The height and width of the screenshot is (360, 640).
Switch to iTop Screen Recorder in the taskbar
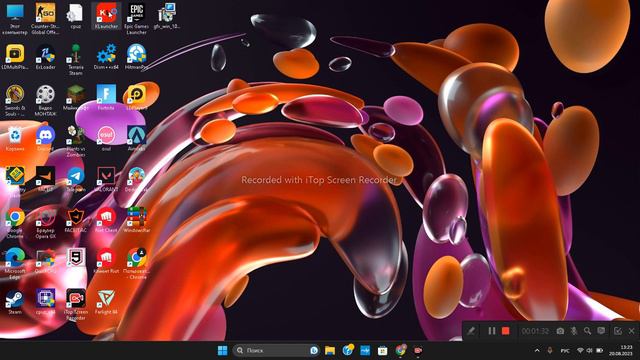pyautogui.click(x=418, y=350)
